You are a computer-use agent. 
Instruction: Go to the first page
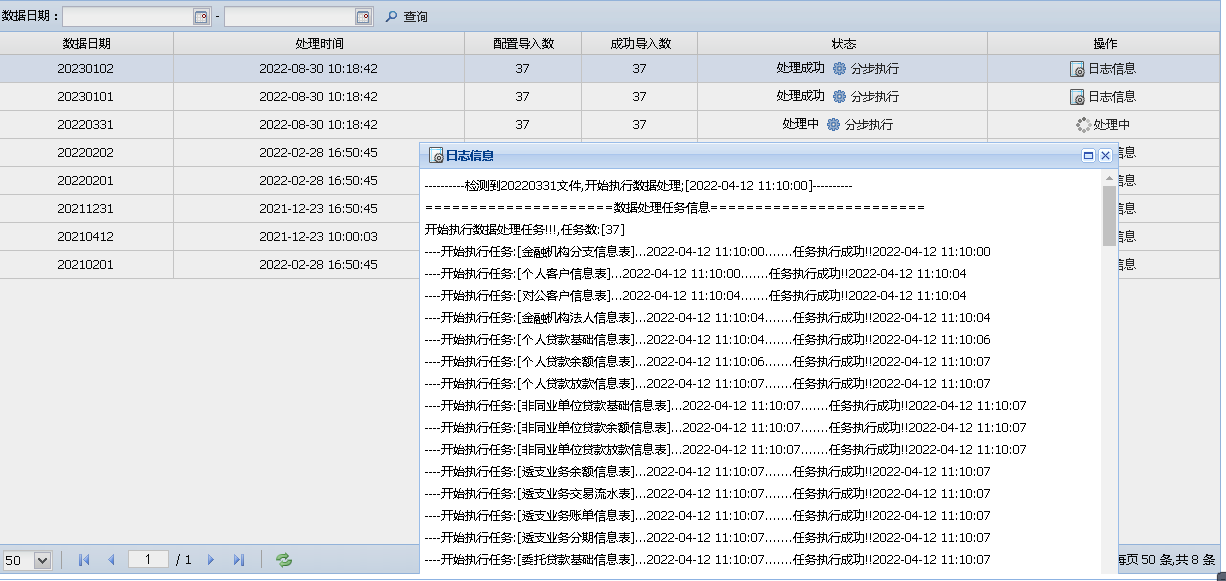pos(84,560)
